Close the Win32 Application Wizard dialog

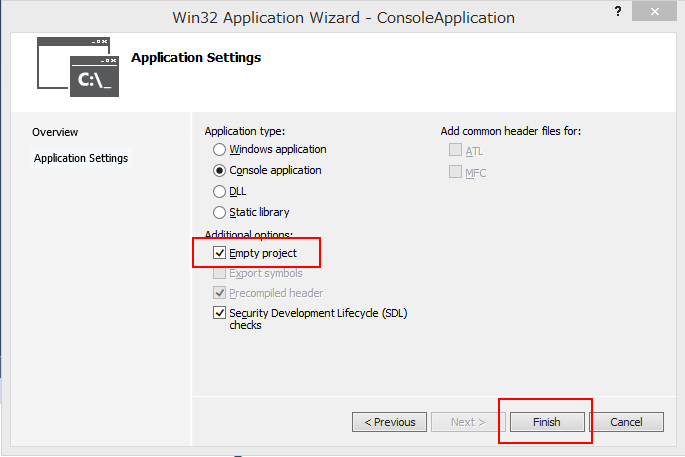[654, 11]
